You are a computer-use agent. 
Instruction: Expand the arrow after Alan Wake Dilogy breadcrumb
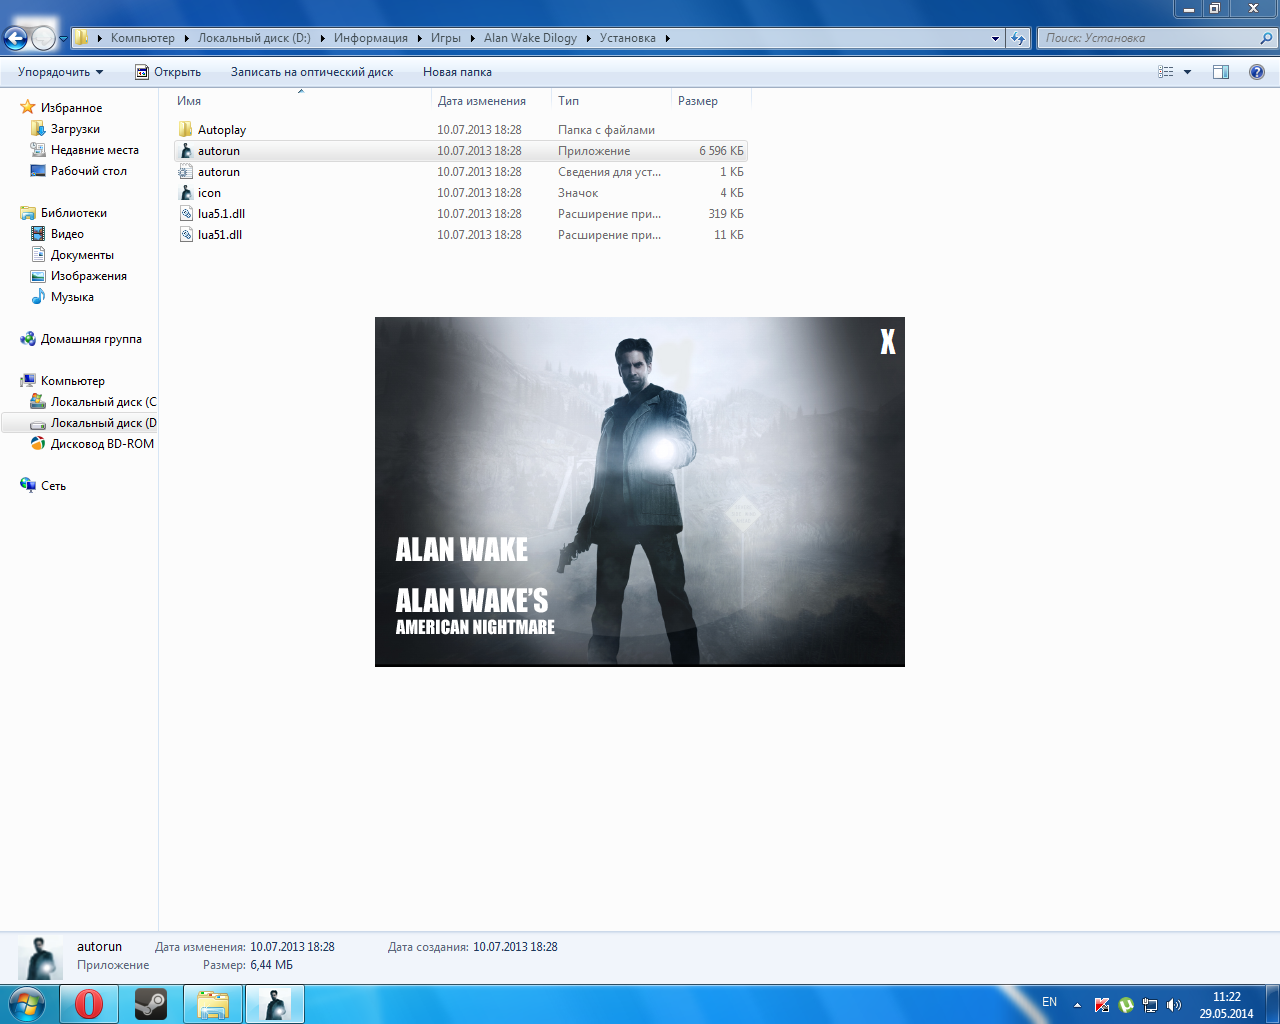(x=588, y=38)
